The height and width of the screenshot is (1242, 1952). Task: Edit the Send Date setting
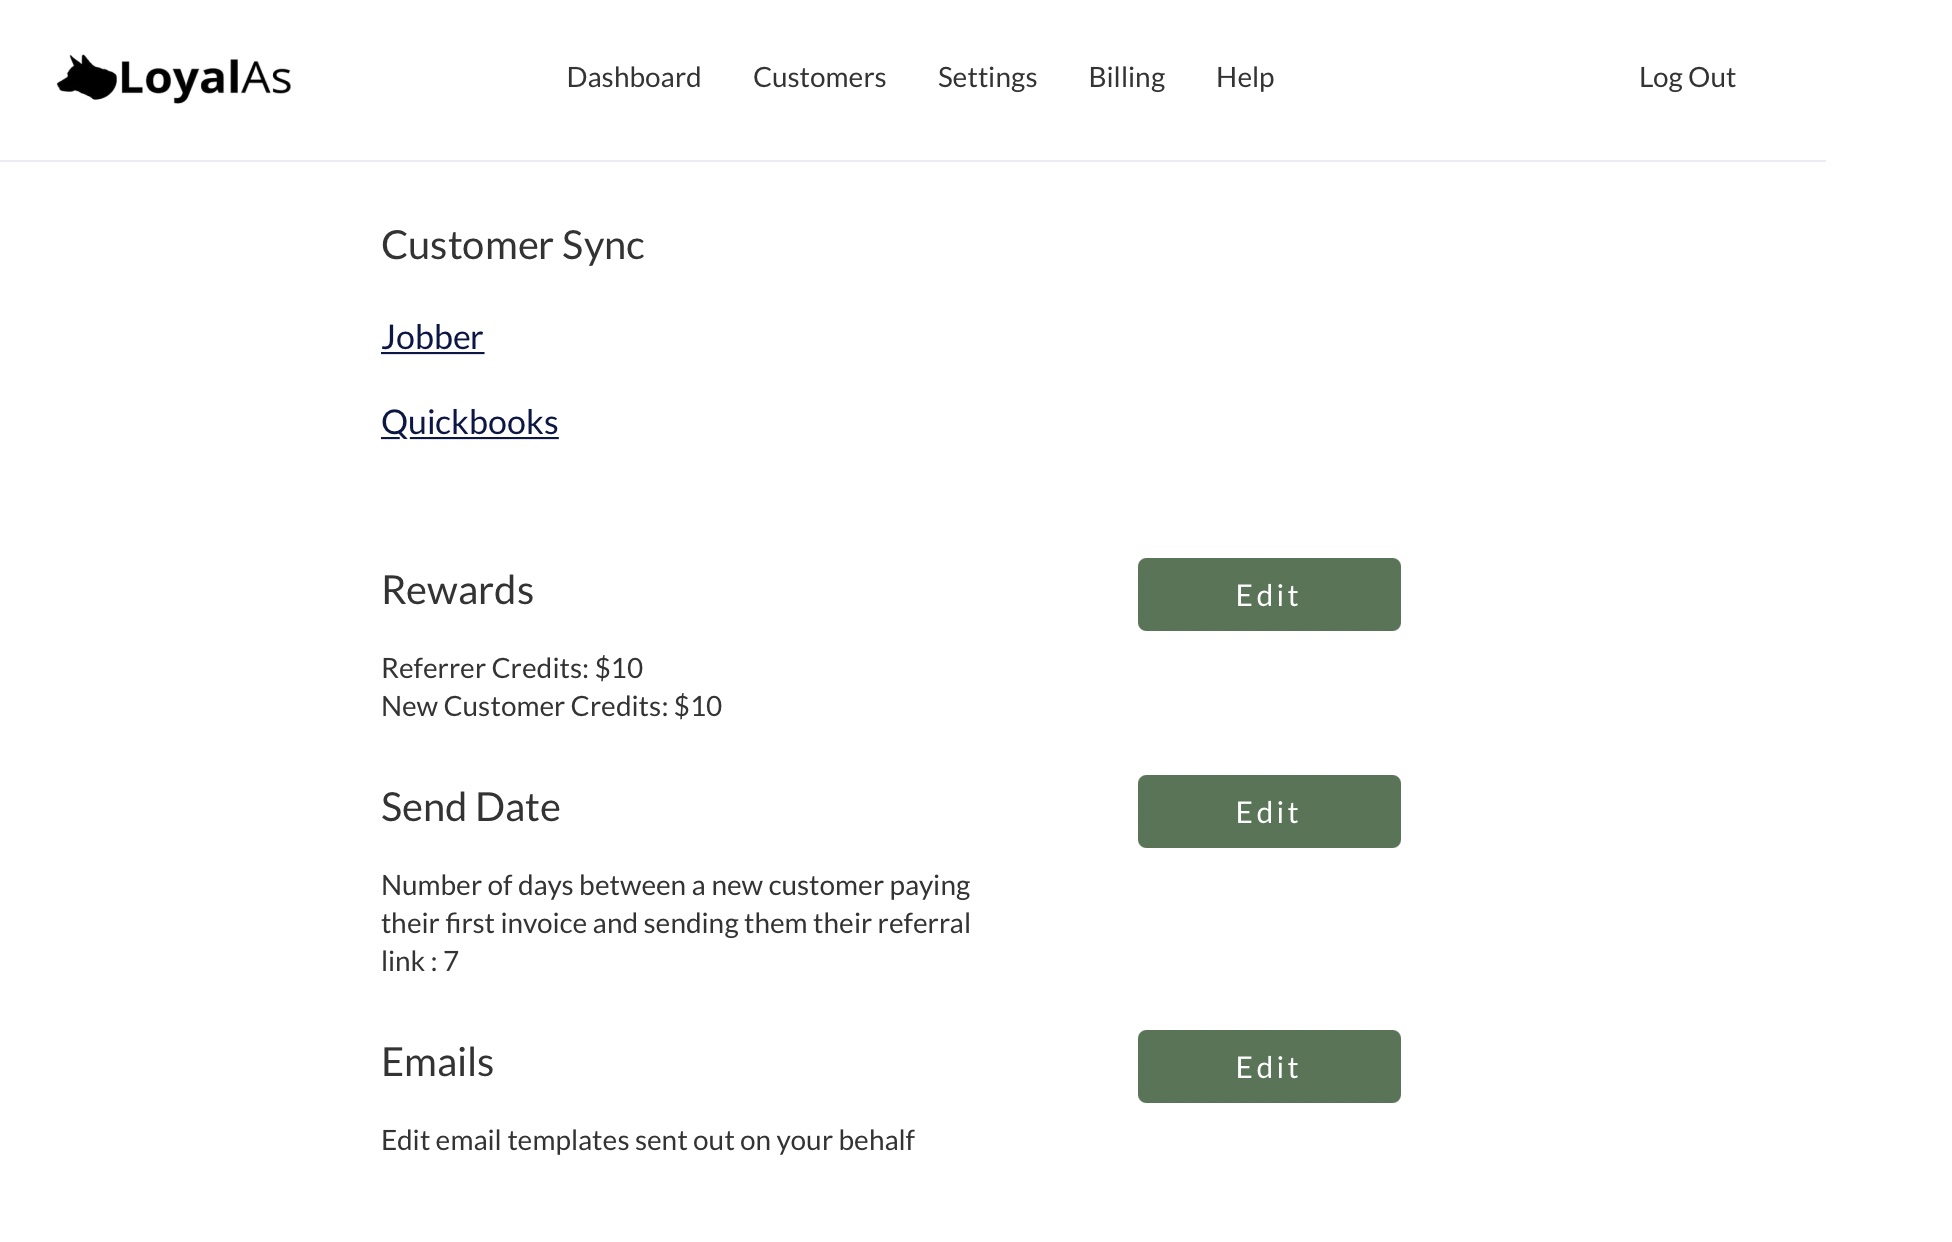pyautogui.click(x=1268, y=812)
